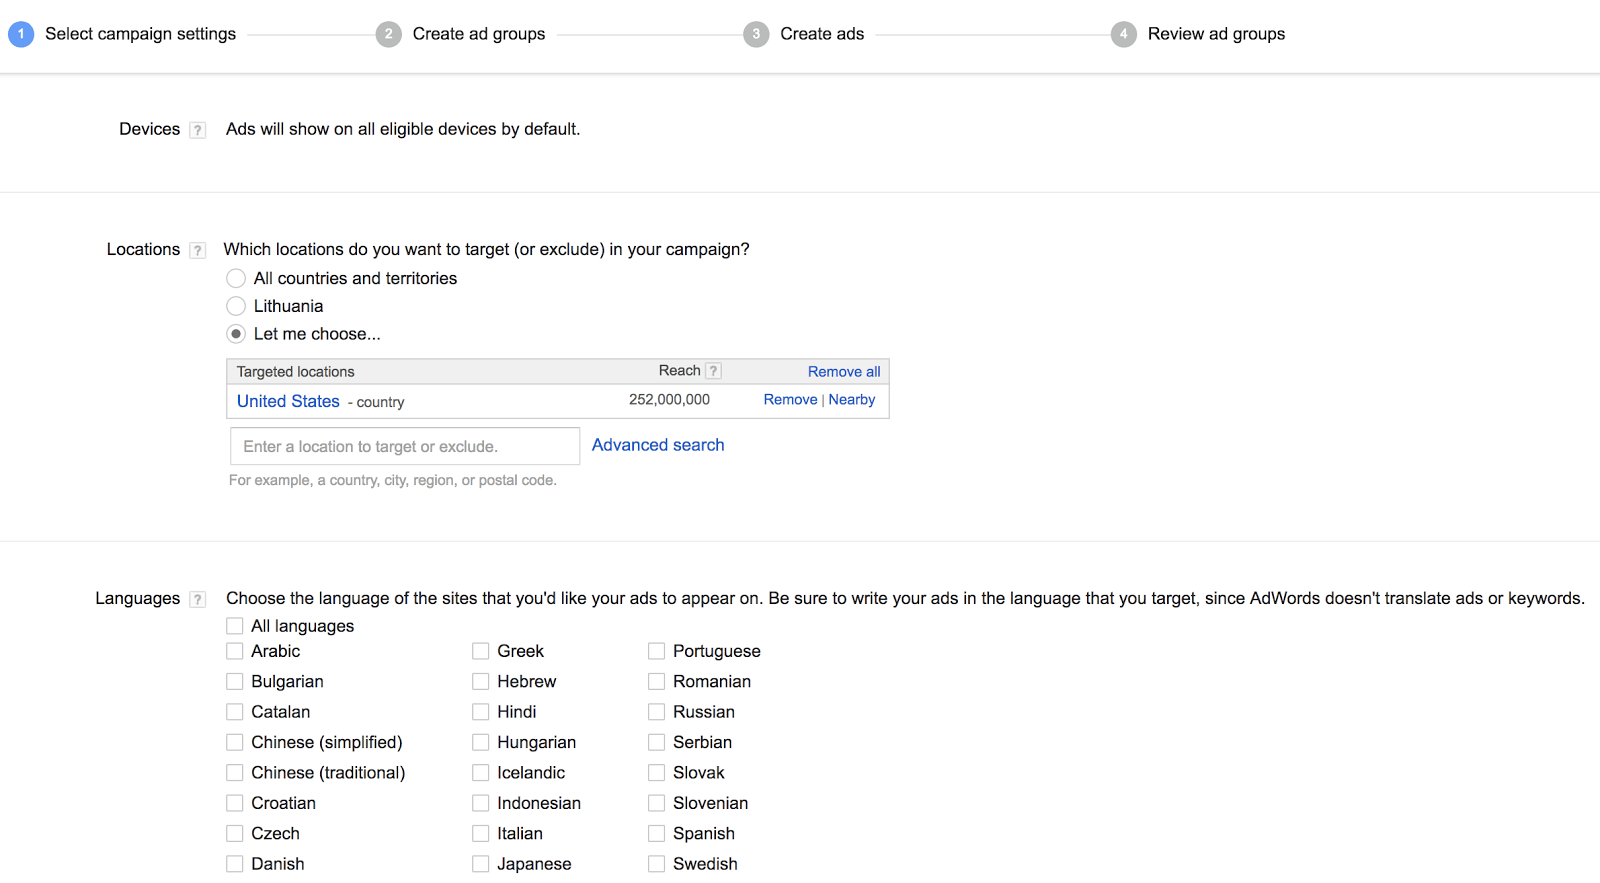
Task: Open the Devices help question mark icon
Action: (198, 130)
